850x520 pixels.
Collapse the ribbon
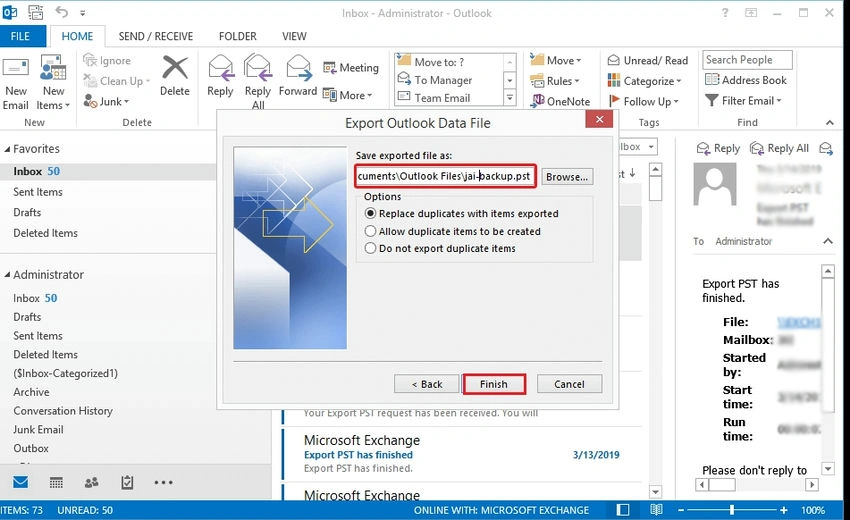829,123
